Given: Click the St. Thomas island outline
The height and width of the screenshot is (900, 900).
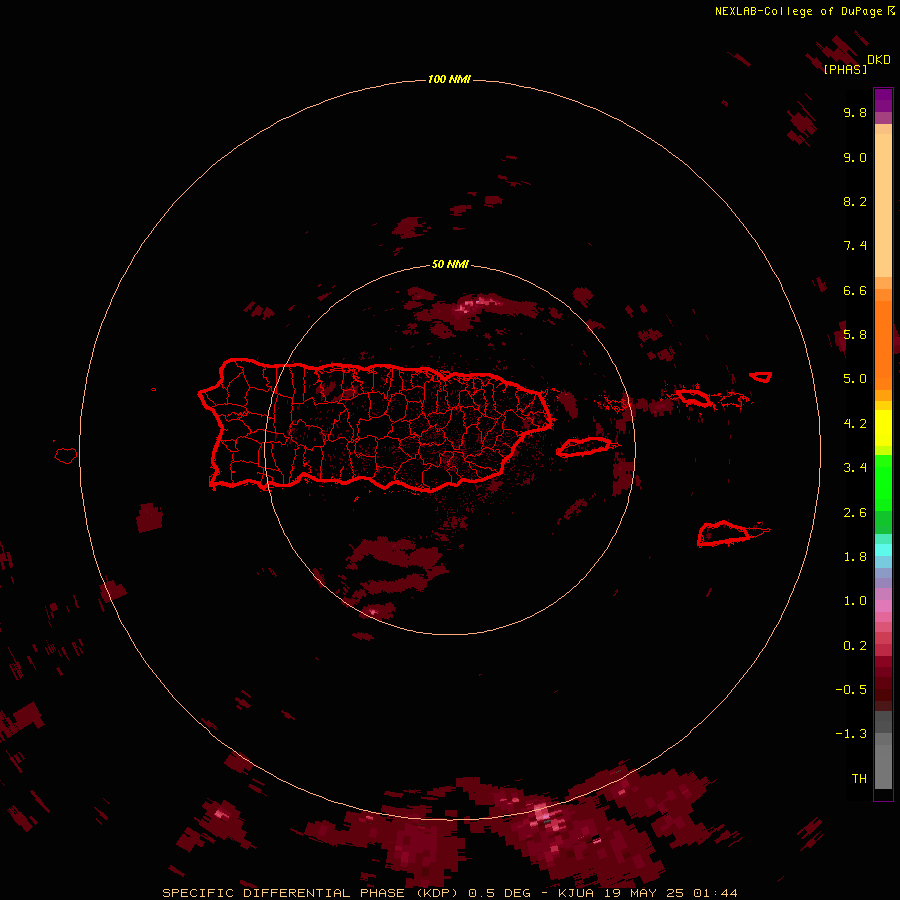Looking at the screenshot, I should 693,396.
